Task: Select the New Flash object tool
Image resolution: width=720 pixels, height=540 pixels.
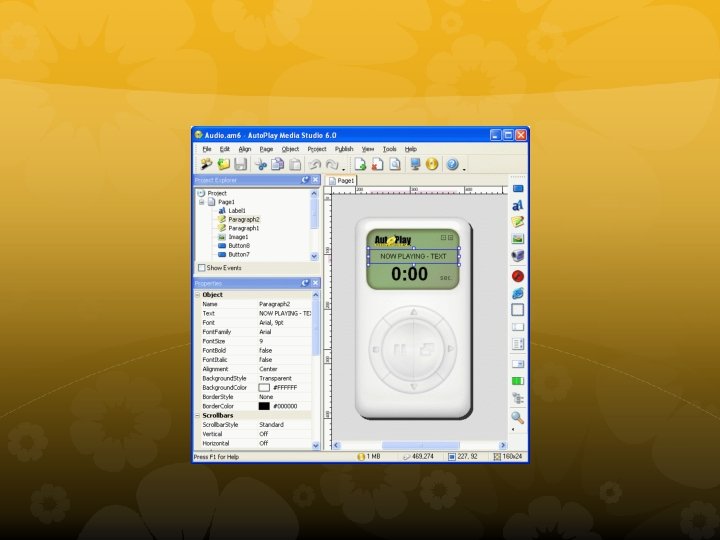Action: tap(518, 276)
